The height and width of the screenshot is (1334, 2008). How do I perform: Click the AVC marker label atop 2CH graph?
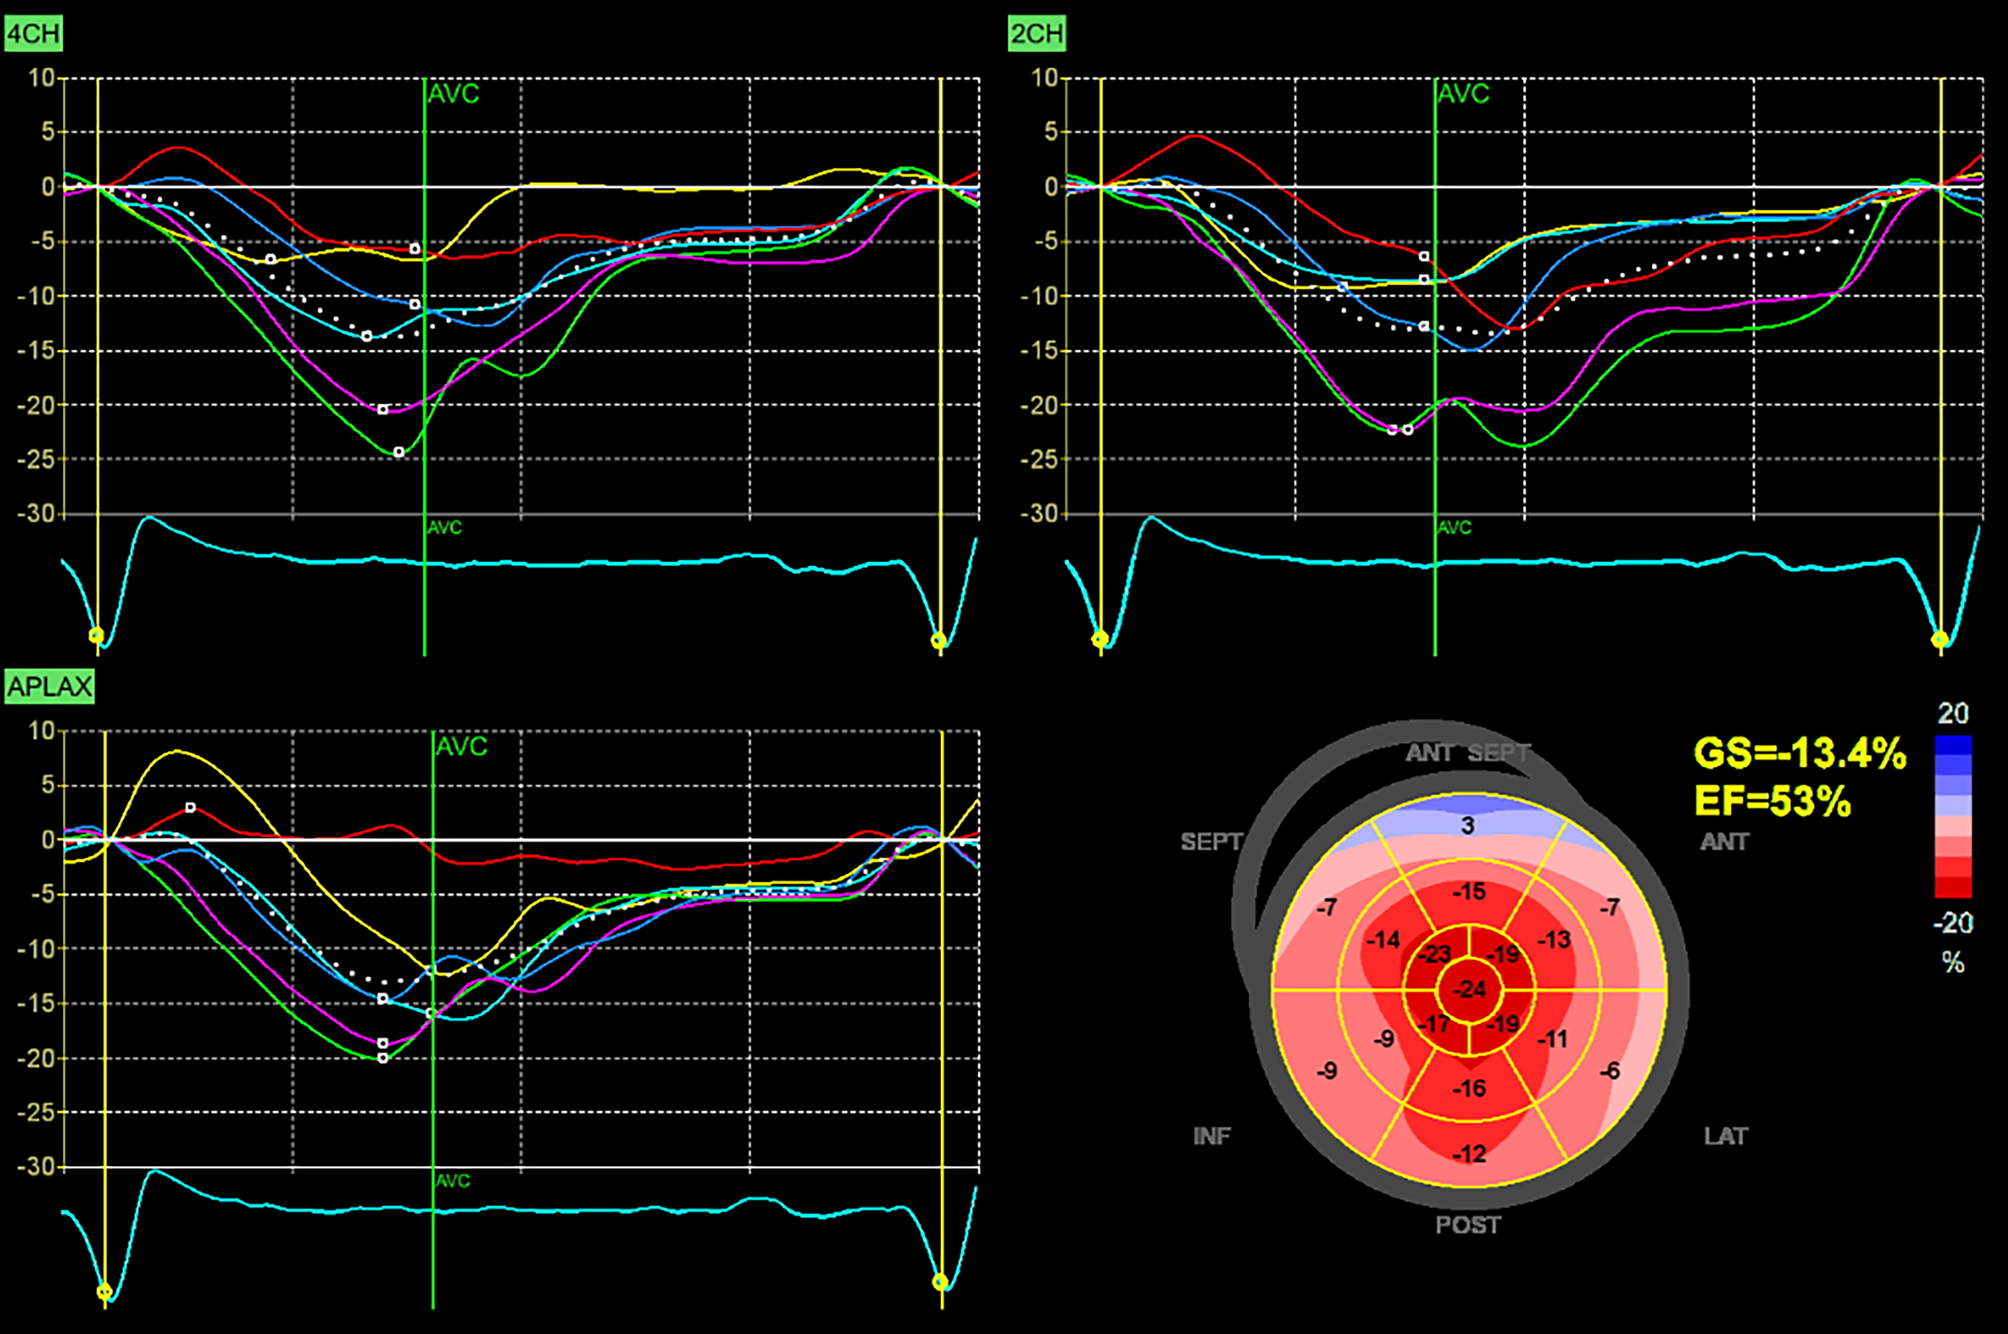tap(1463, 94)
